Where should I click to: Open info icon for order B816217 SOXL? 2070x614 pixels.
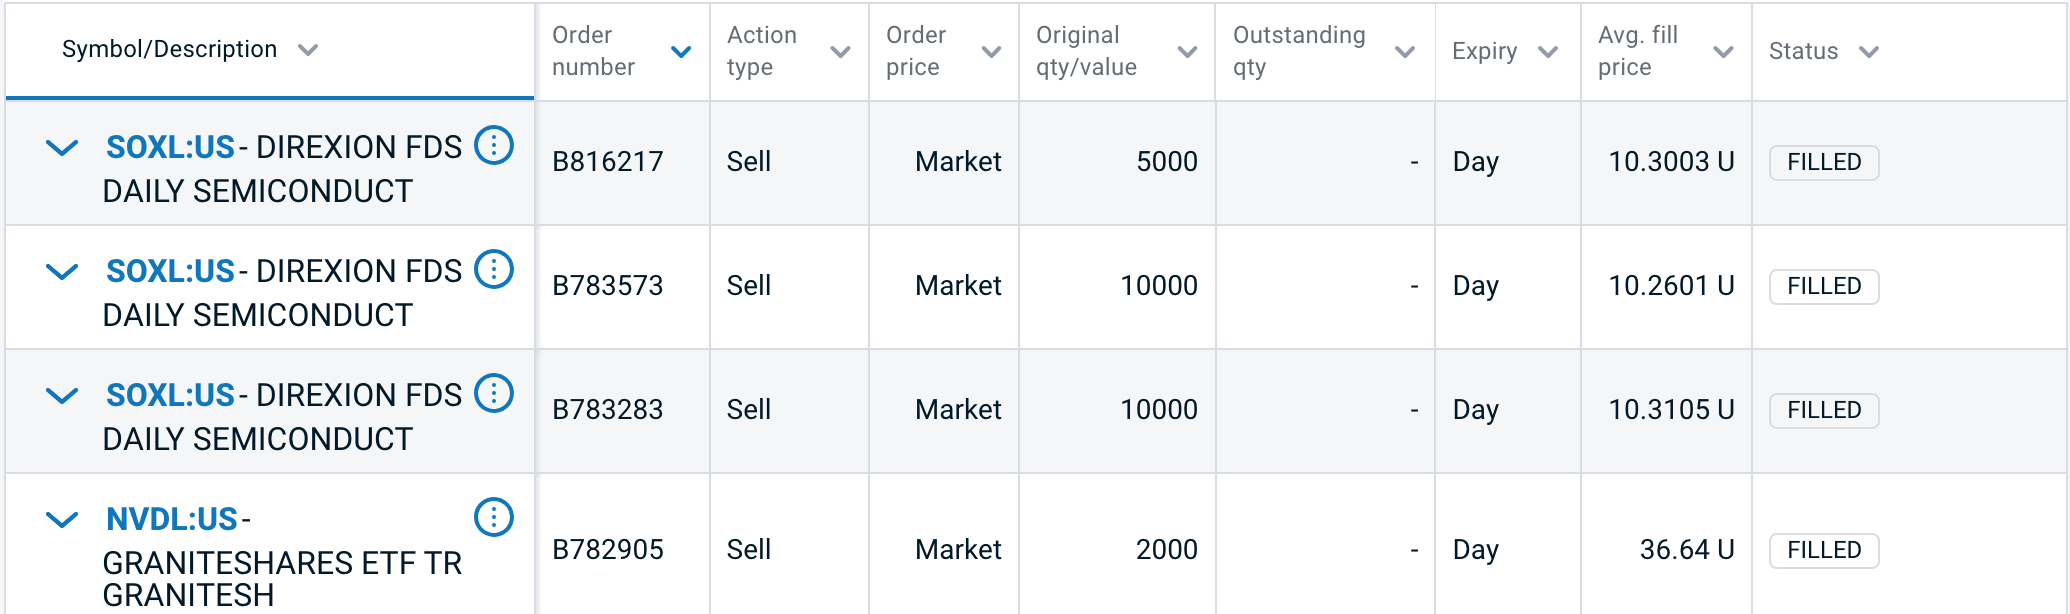(x=493, y=146)
